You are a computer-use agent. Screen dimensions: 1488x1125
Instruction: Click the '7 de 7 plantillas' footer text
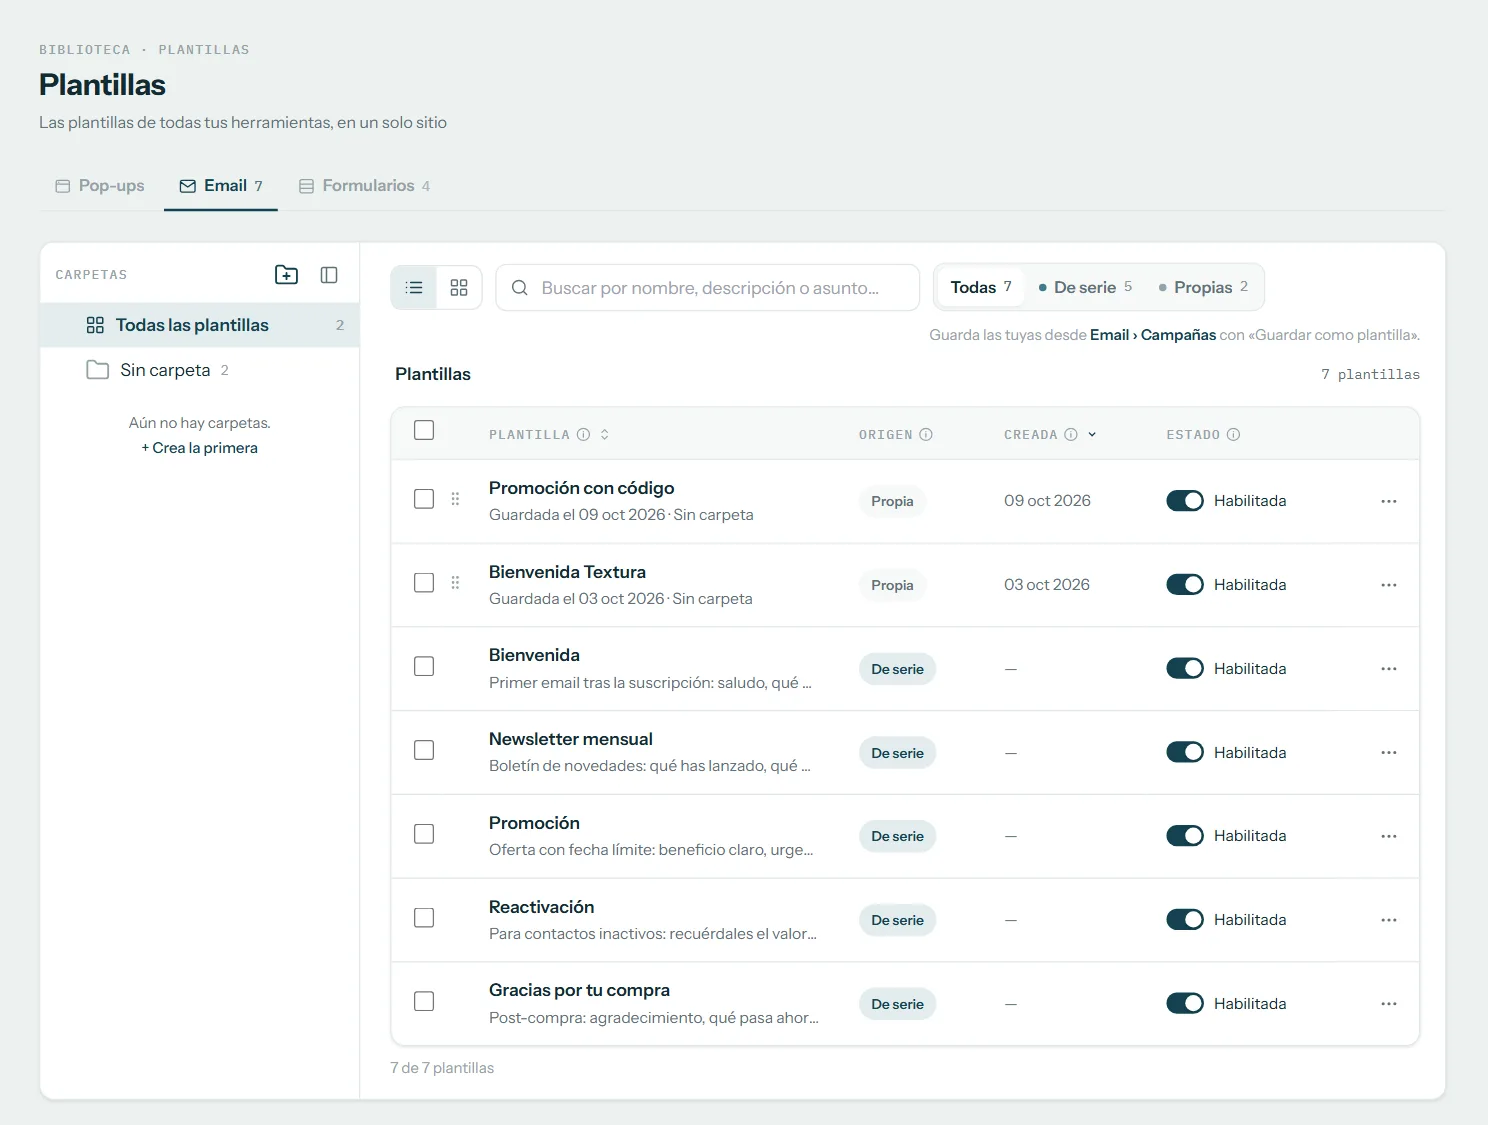(442, 1068)
